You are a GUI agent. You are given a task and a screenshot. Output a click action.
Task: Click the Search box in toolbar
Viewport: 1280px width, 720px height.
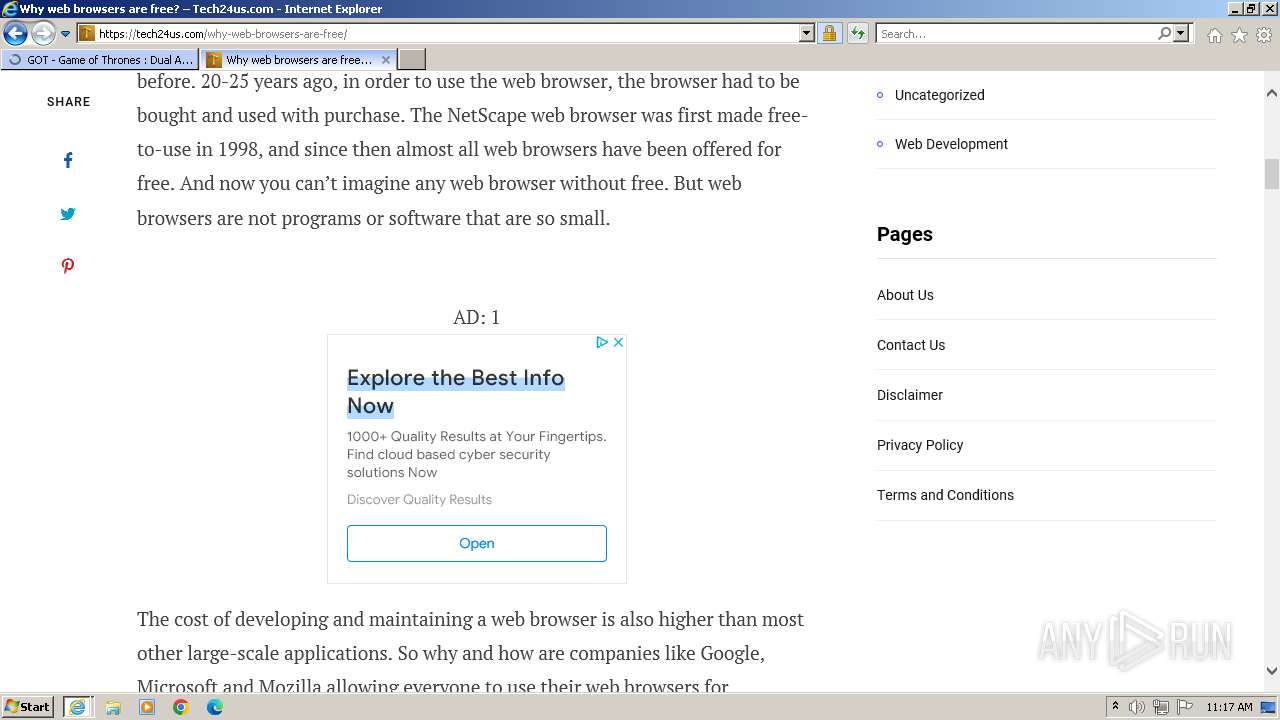[1016, 33]
